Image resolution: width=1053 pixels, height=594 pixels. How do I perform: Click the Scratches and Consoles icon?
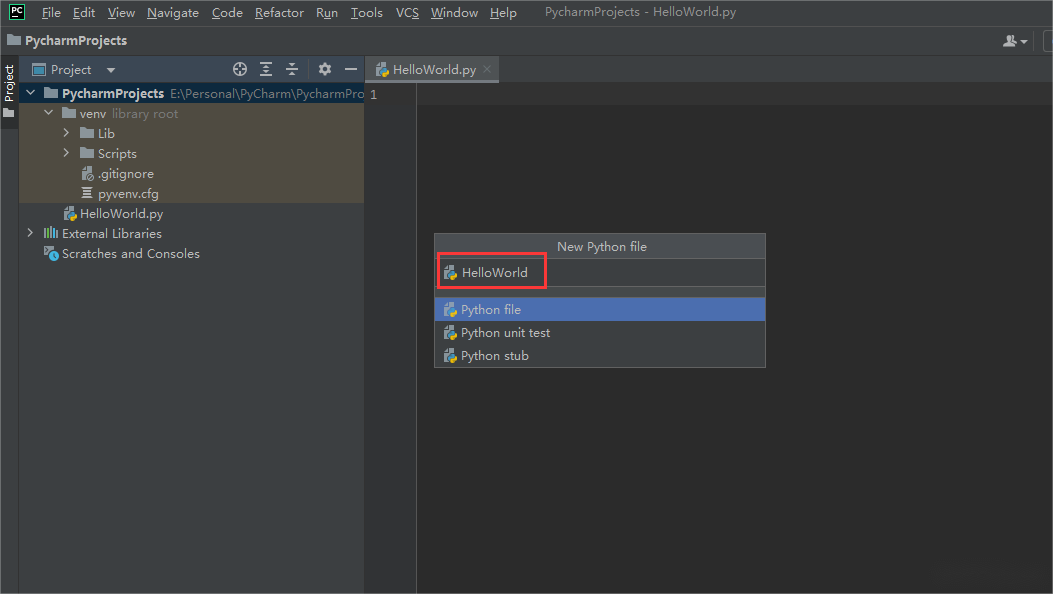coord(51,253)
